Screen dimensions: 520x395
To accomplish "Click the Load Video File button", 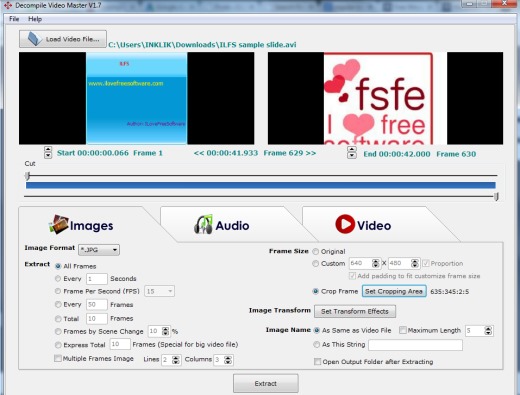I will (x=63, y=39).
